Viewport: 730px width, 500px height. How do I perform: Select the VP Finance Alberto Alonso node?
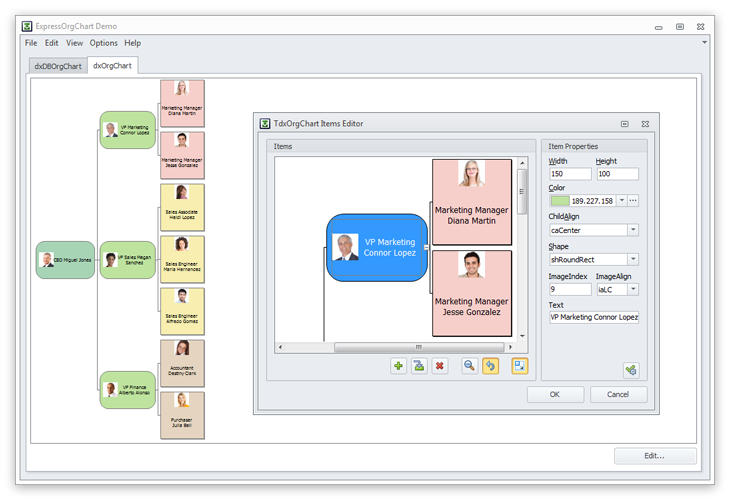pyautogui.click(x=128, y=390)
